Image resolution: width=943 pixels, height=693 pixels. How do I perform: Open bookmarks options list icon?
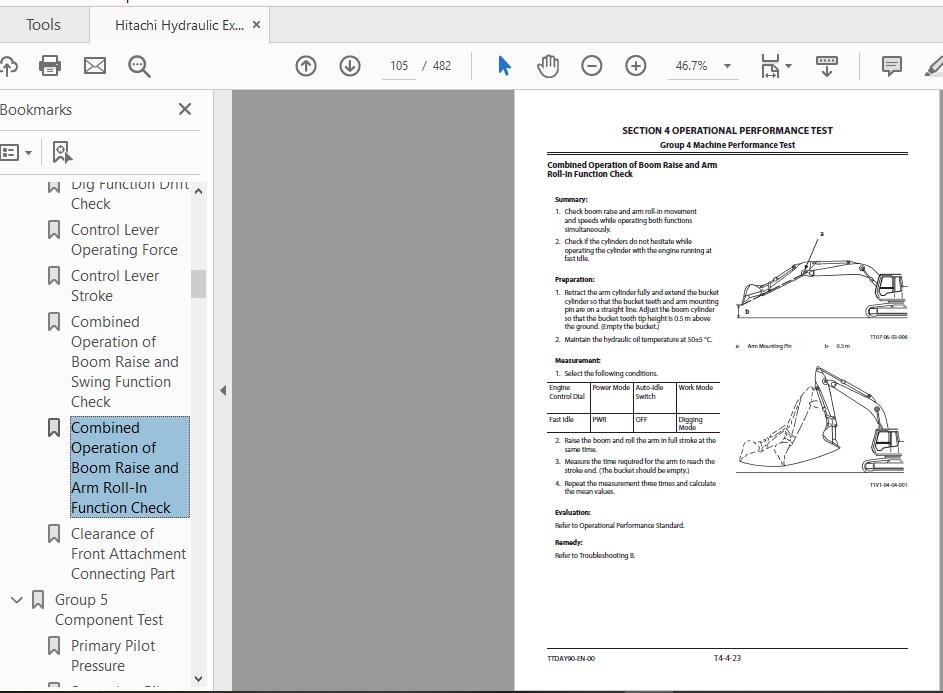[x=9, y=152]
